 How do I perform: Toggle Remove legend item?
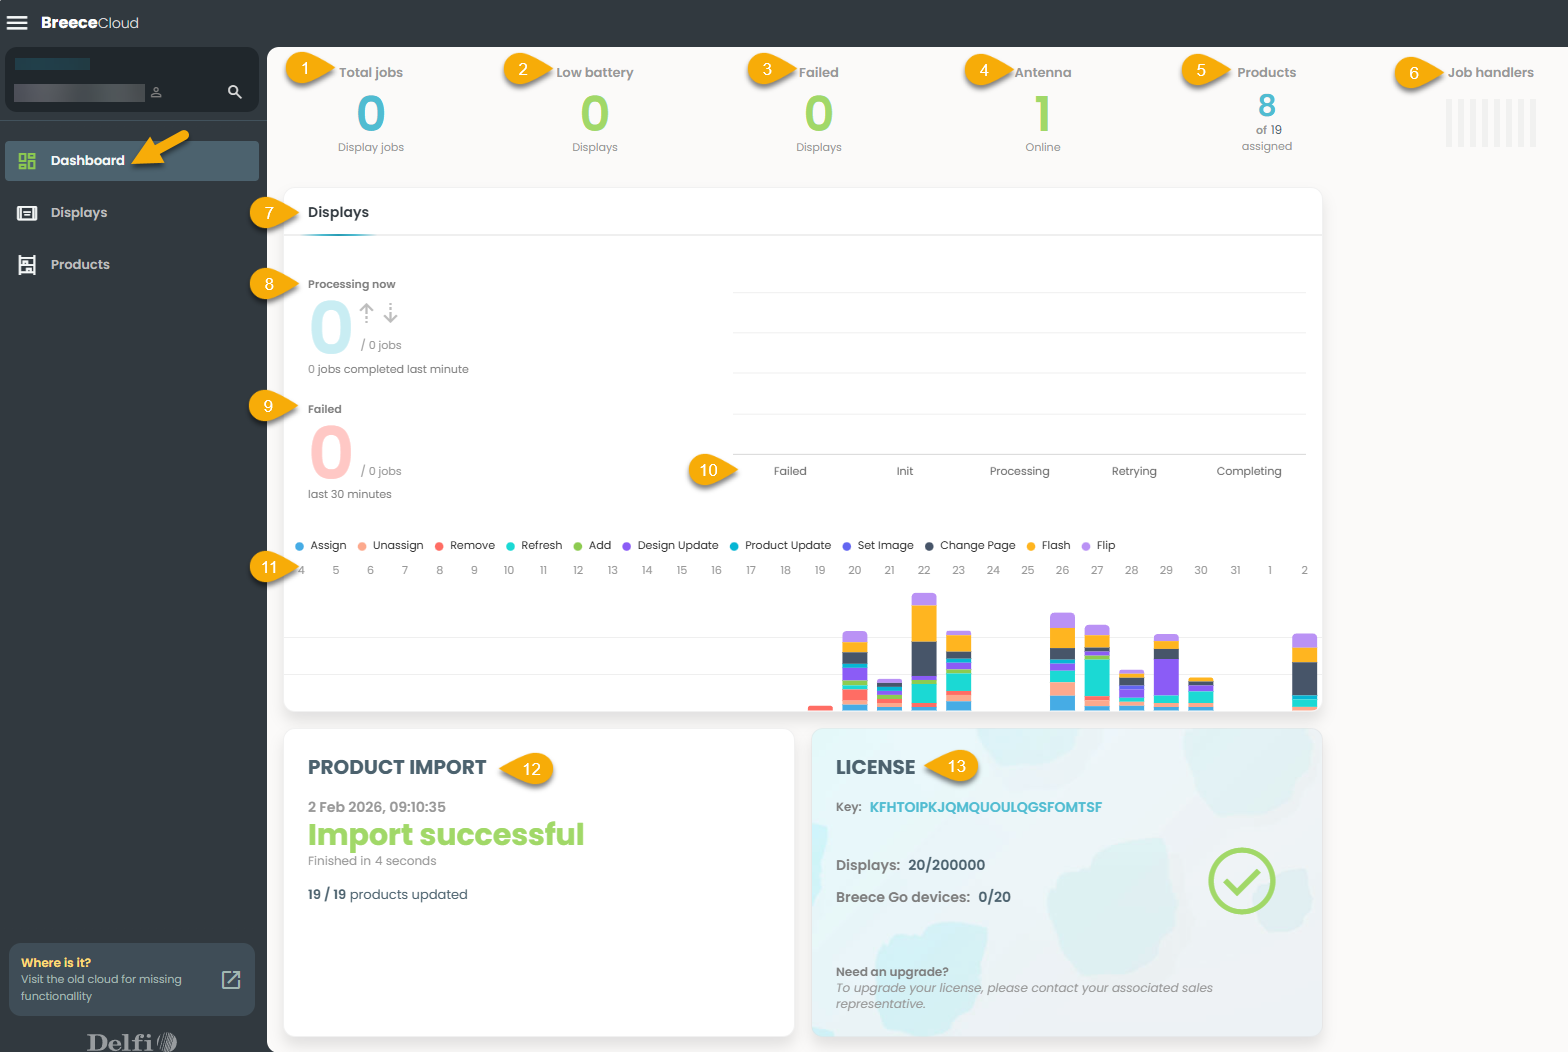pos(465,546)
